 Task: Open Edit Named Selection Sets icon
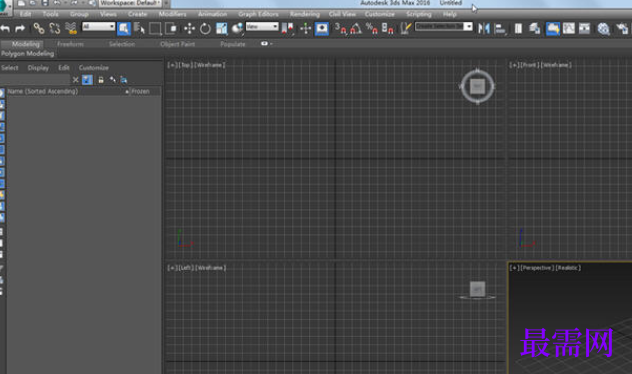click(405, 29)
